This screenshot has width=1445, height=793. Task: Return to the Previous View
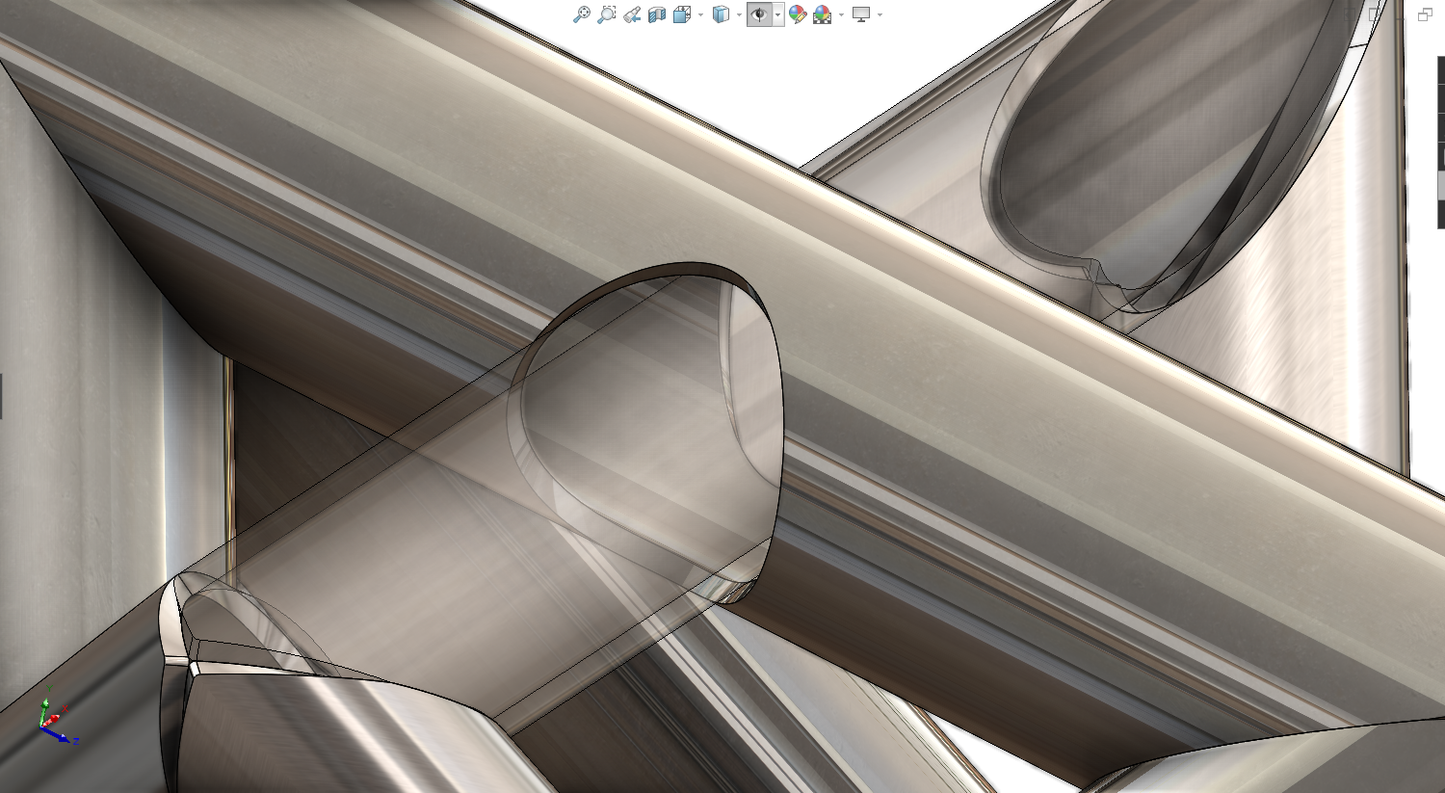[631, 14]
